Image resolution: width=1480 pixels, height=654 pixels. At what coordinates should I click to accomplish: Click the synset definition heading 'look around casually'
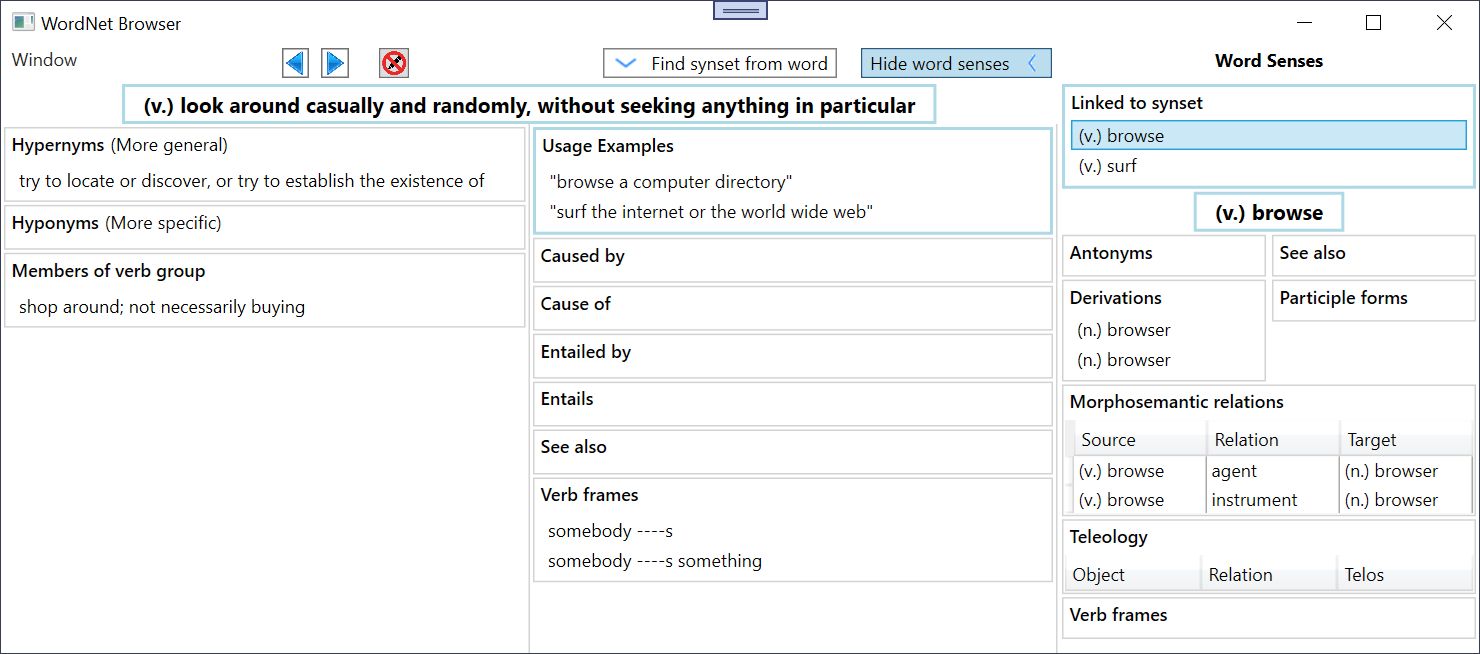(529, 105)
